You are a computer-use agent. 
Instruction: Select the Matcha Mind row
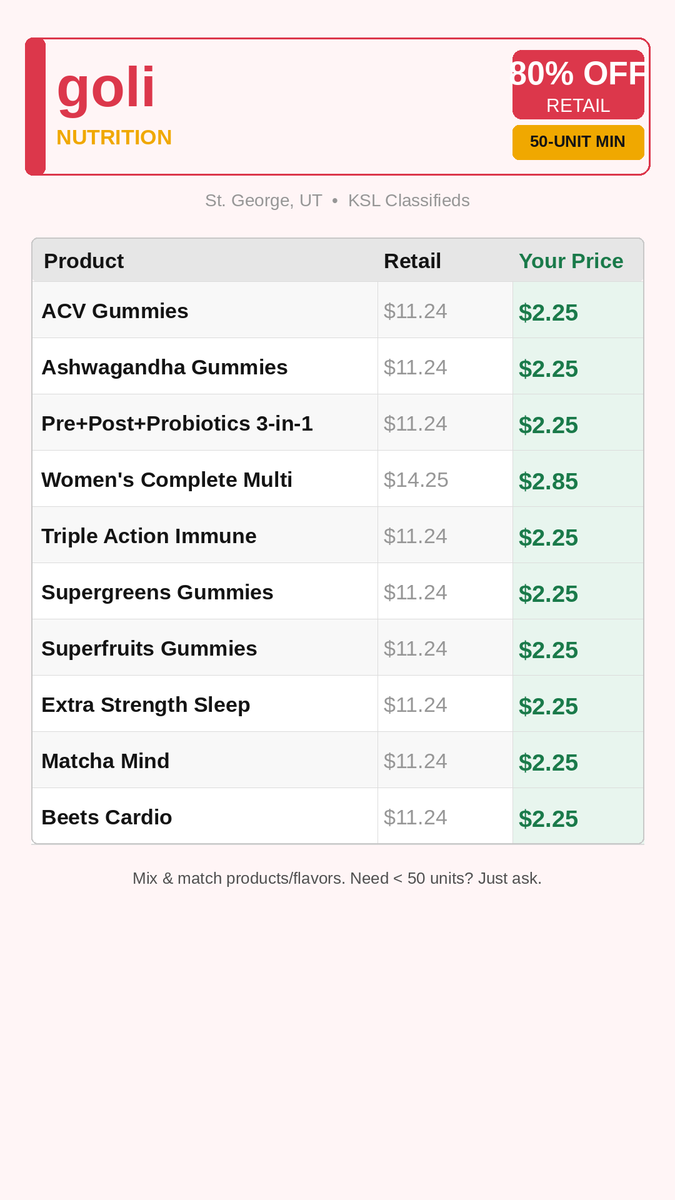click(x=105, y=761)
